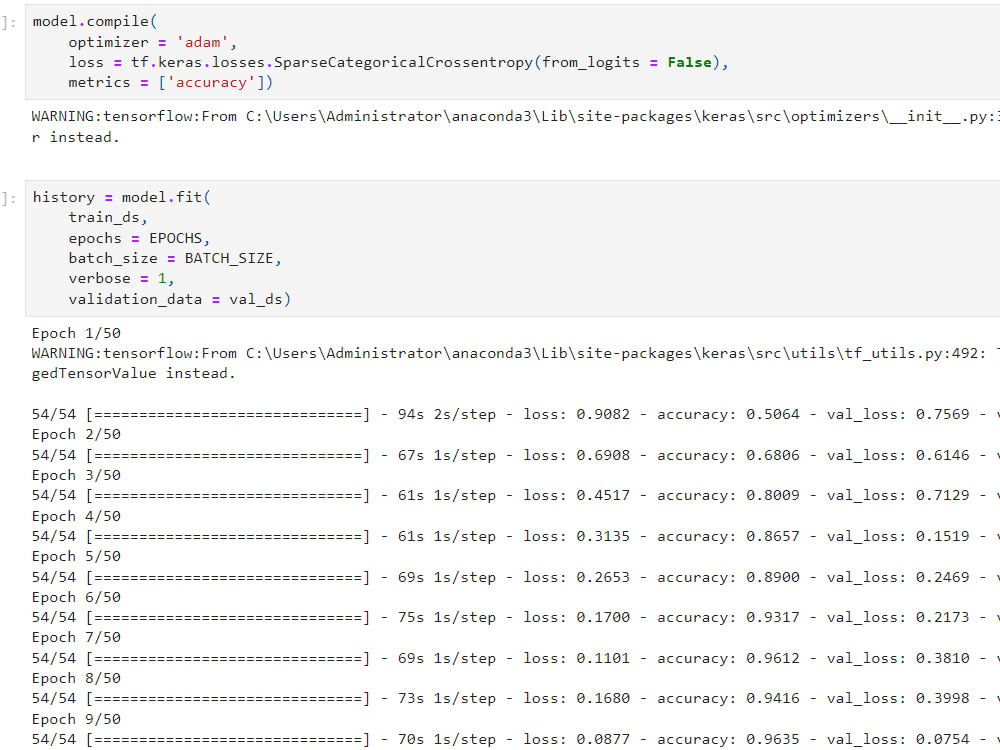Click the Epoch 4/50 output line
This screenshot has width=1000, height=750.
click(x=76, y=516)
